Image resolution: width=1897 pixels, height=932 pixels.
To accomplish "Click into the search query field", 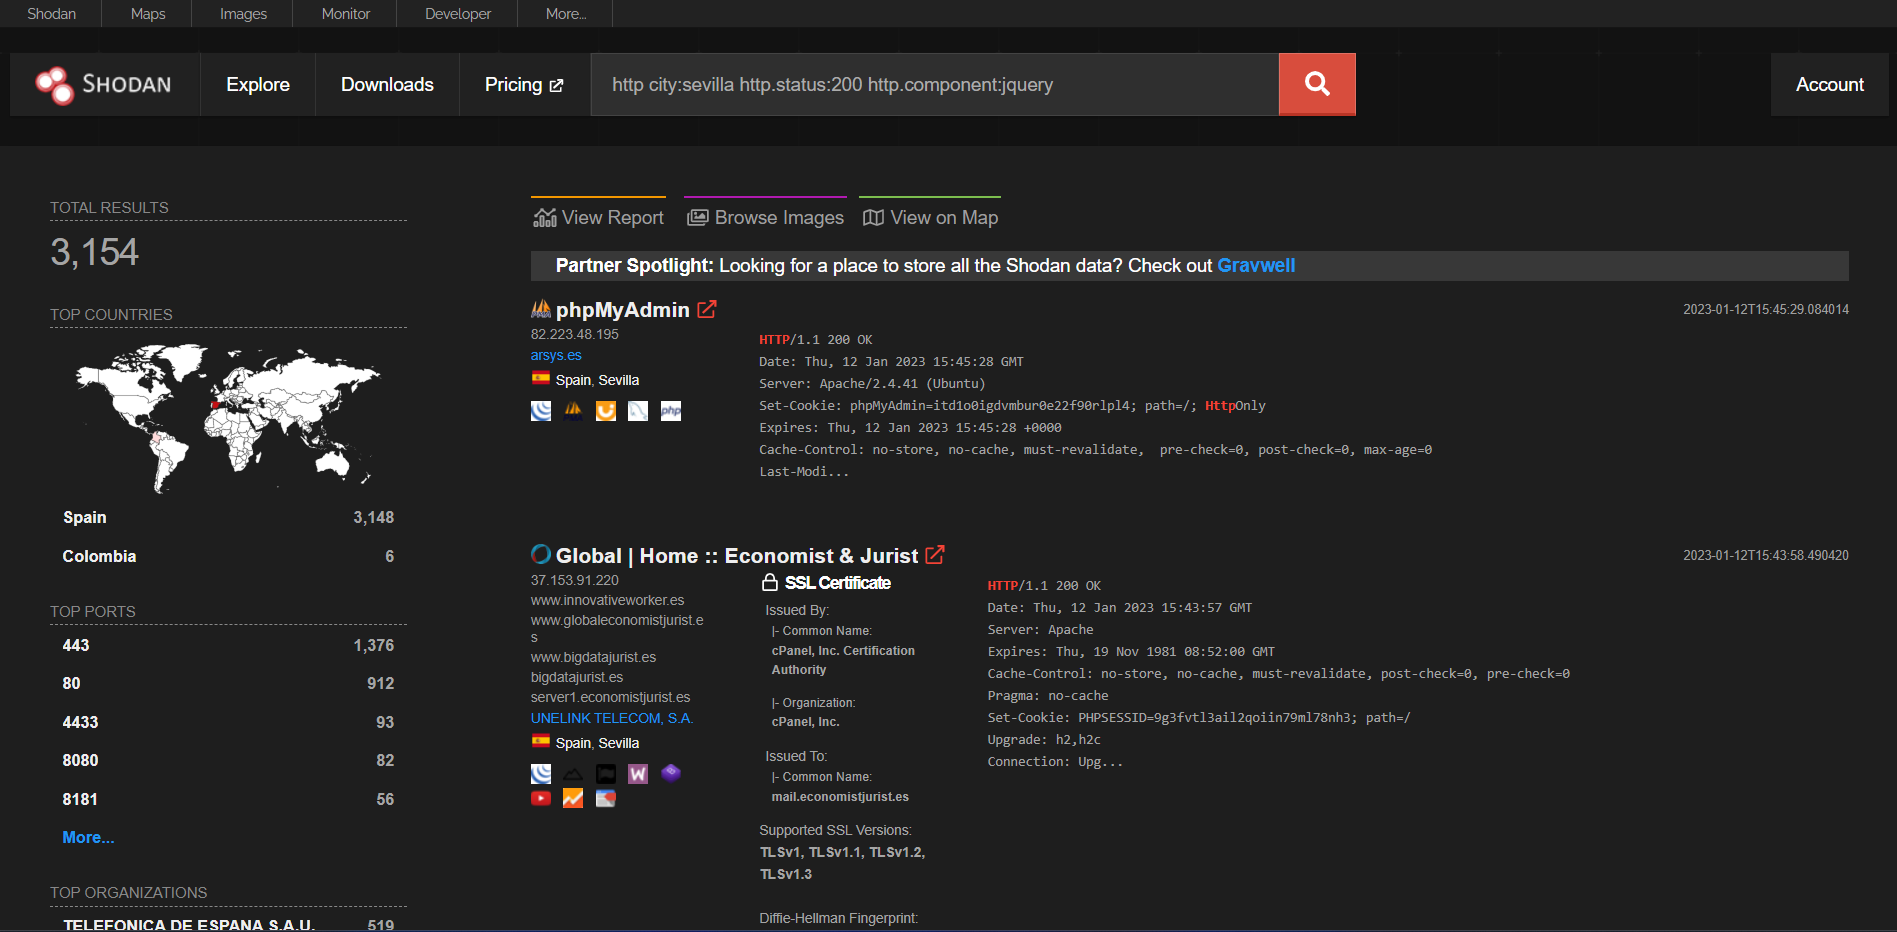I will pos(935,85).
